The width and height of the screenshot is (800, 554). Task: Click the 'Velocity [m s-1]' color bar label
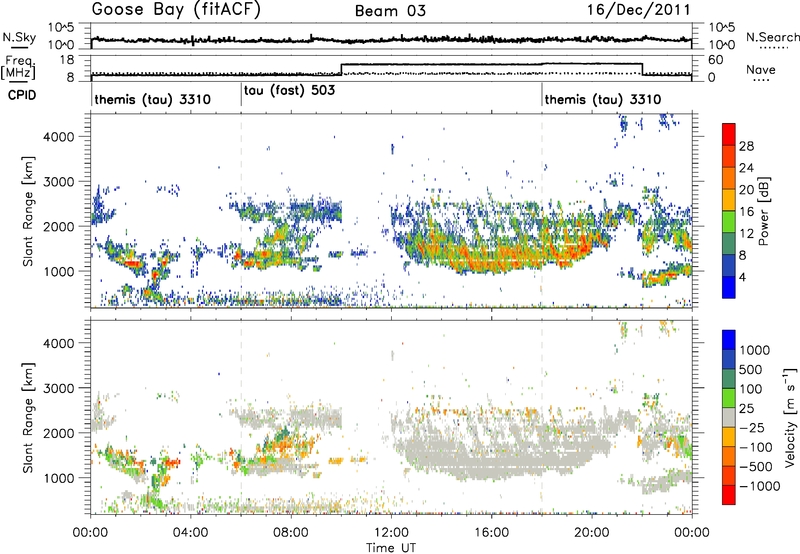pos(790,416)
